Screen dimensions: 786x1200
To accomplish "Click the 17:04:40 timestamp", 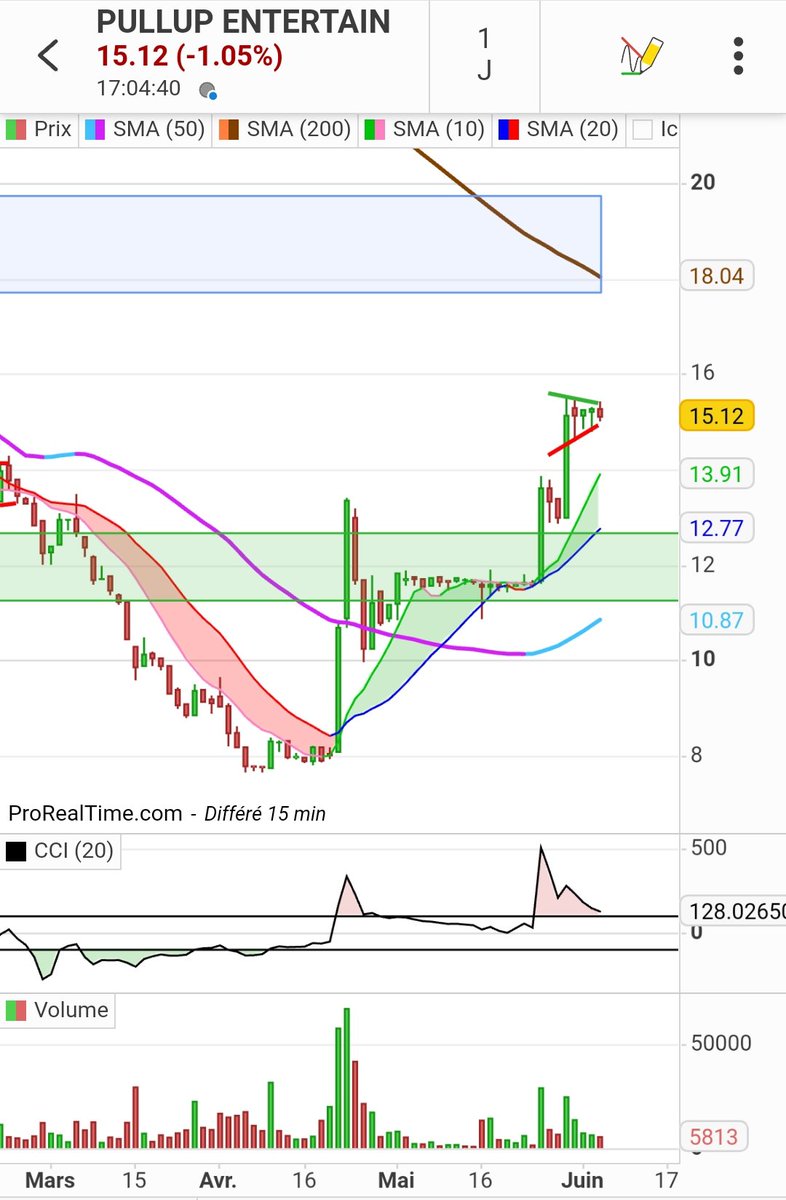I will pos(139,89).
